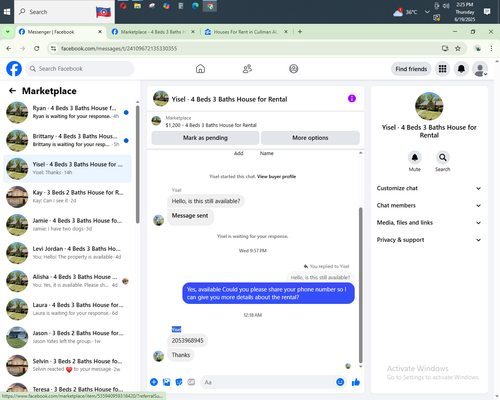Open Microsoft Edge from the taskbar
This screenshot has width=500, height=400.
point(195,6)
